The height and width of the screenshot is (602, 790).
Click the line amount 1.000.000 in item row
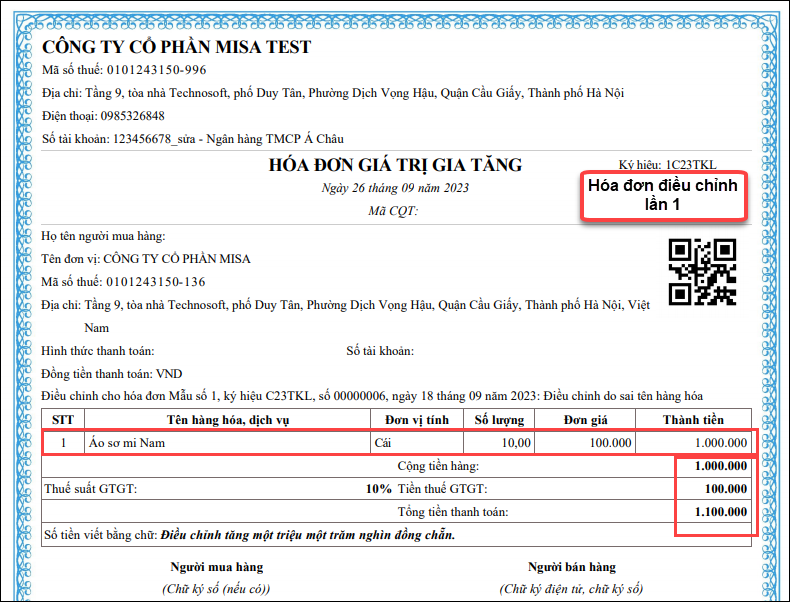click(x=721, y=443)
